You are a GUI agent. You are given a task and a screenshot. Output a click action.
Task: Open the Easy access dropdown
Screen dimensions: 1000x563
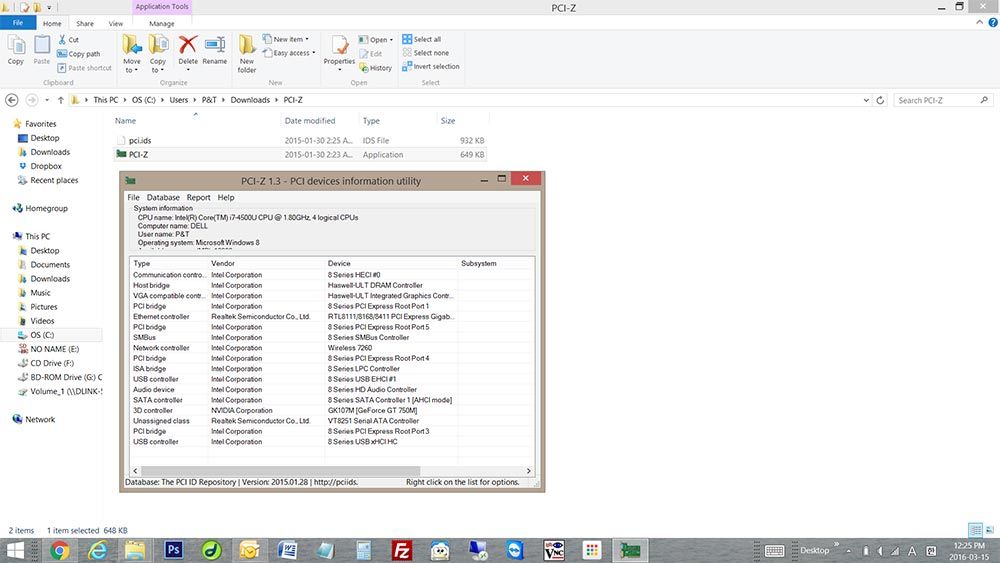pyautogui.click(x=289, y=53)
